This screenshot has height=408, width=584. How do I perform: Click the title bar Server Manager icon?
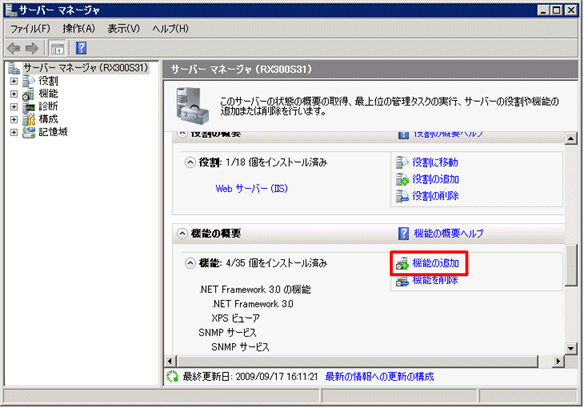point(11,10)
